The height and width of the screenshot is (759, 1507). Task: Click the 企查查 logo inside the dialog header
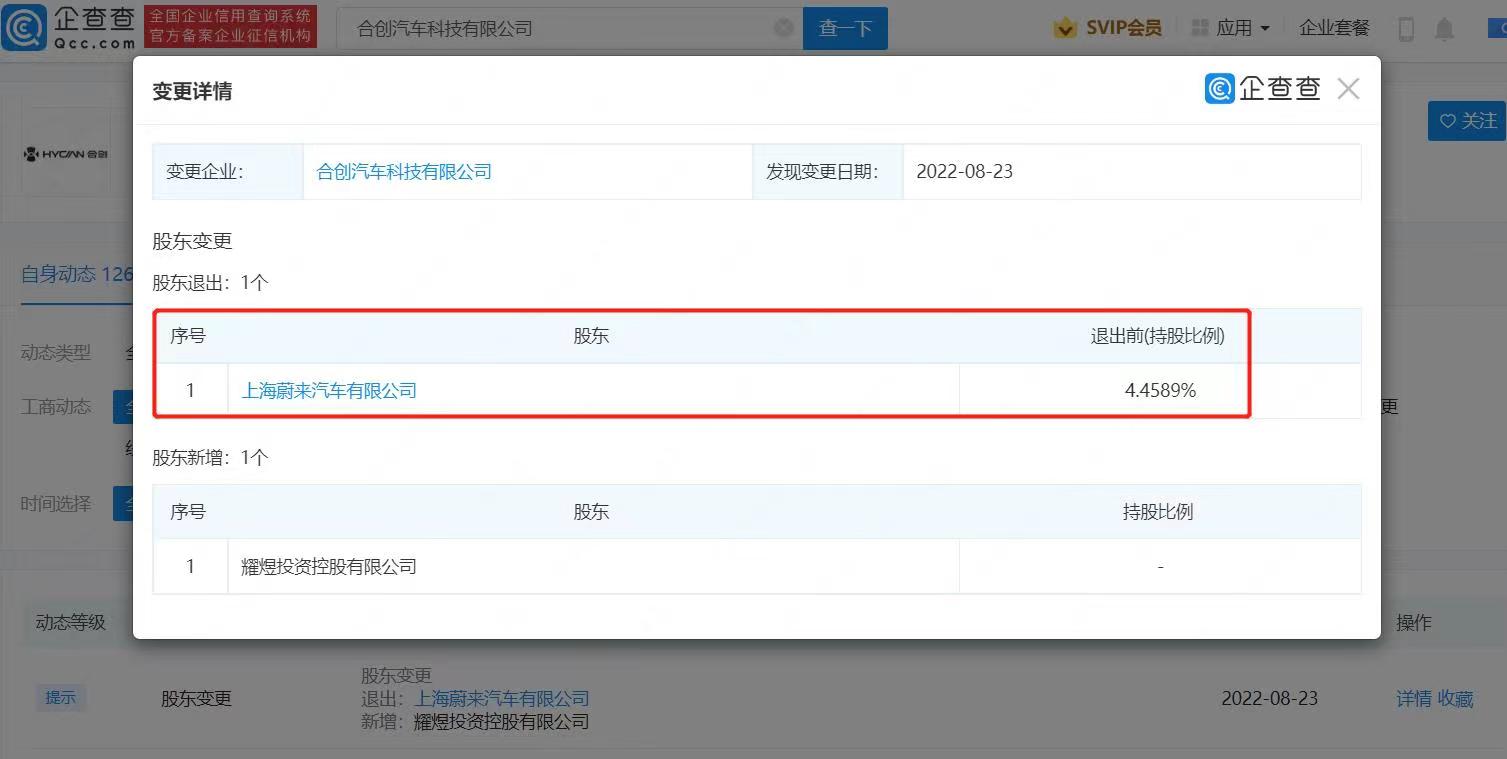pos(1263,88)
